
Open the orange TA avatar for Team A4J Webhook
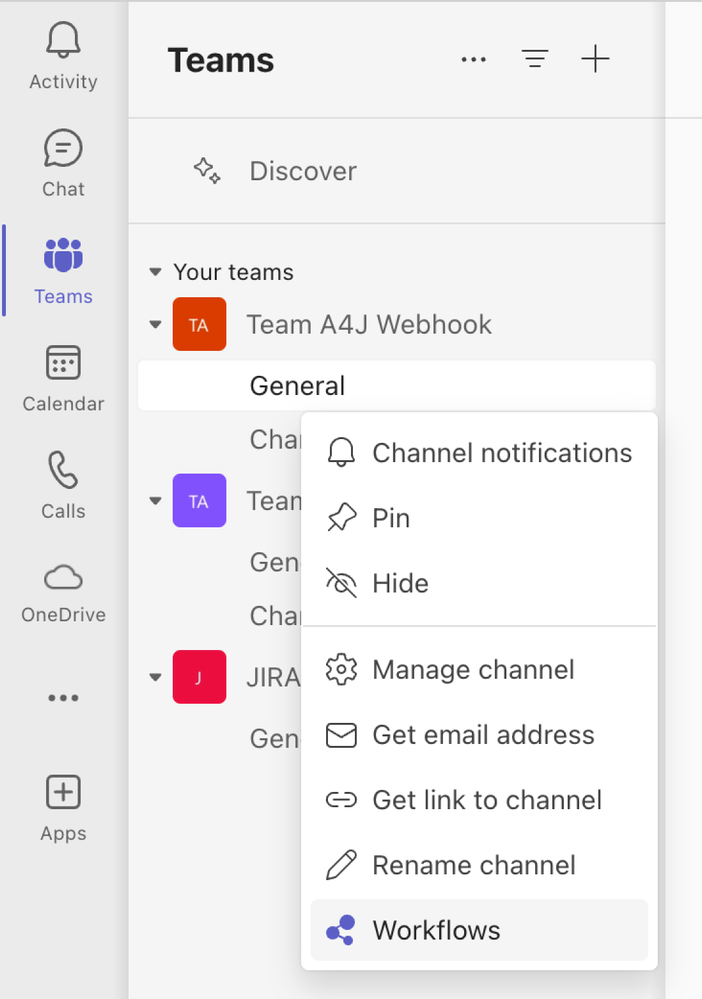pyautogui.click(x=199, y=324)
